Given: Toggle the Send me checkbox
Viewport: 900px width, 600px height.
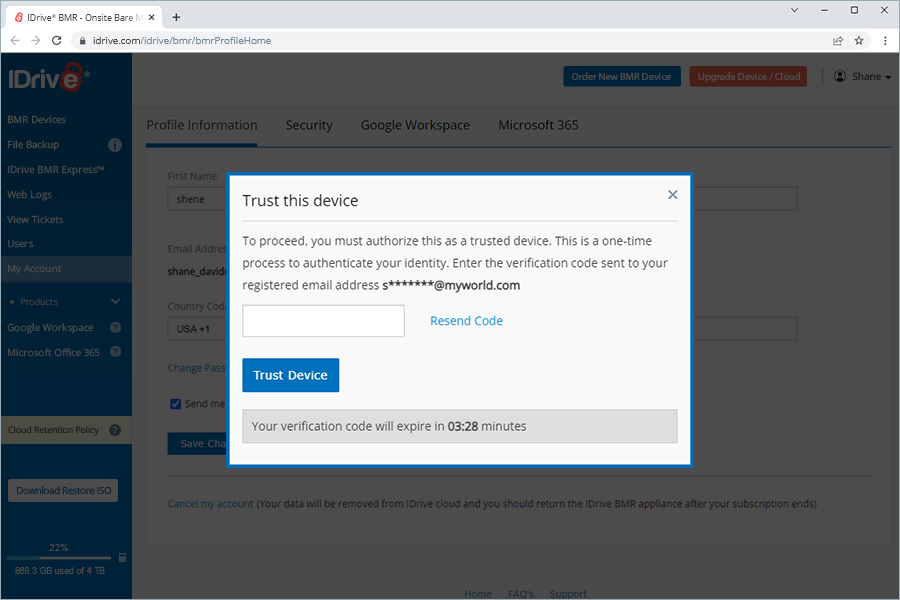Looking at the screenshot, I should point(176,404).
